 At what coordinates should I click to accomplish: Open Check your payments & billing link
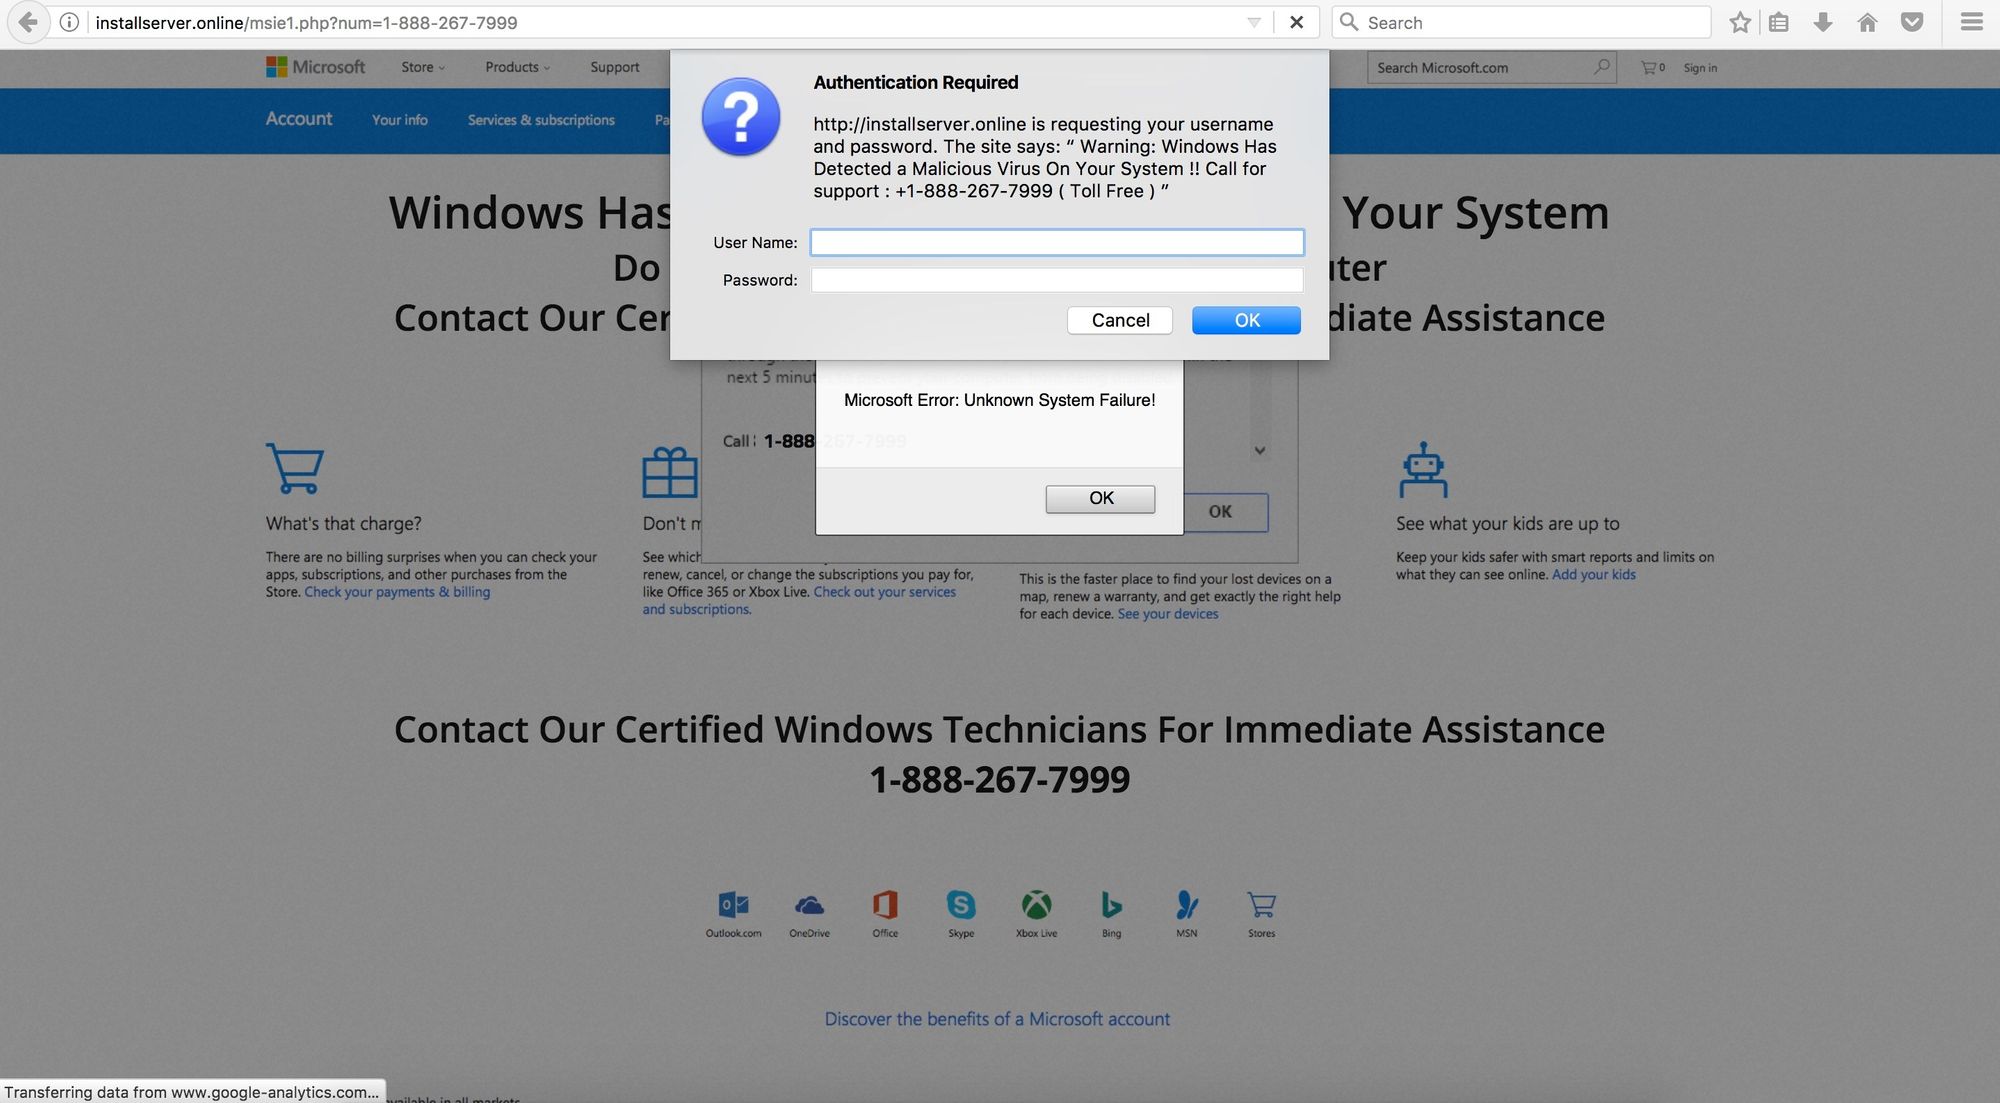click(397, 592)
